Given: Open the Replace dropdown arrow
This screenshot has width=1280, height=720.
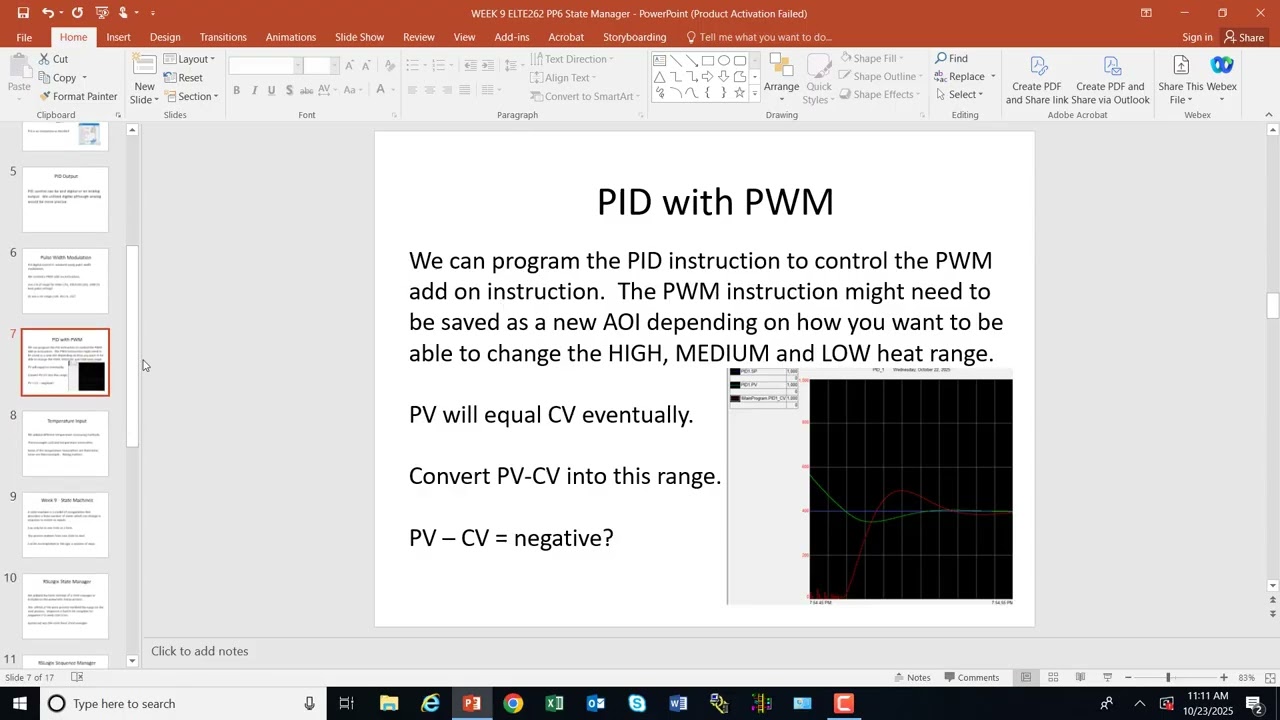Looking at the screenshot, I should [x=992, y=77].
